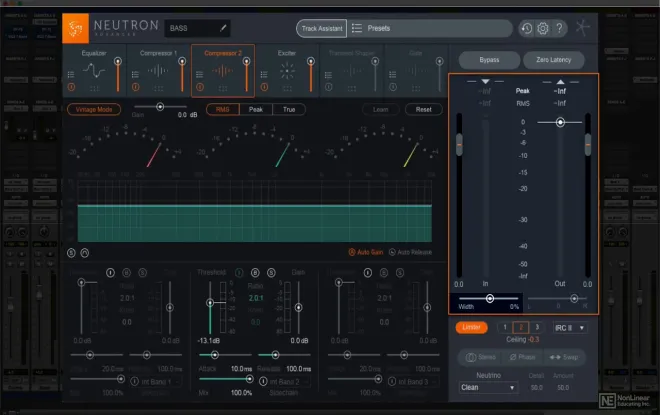Viewport: 660px width, 415px height.
Task: Open Compressor 2 module preset list icon
Action: coord(200,74)
